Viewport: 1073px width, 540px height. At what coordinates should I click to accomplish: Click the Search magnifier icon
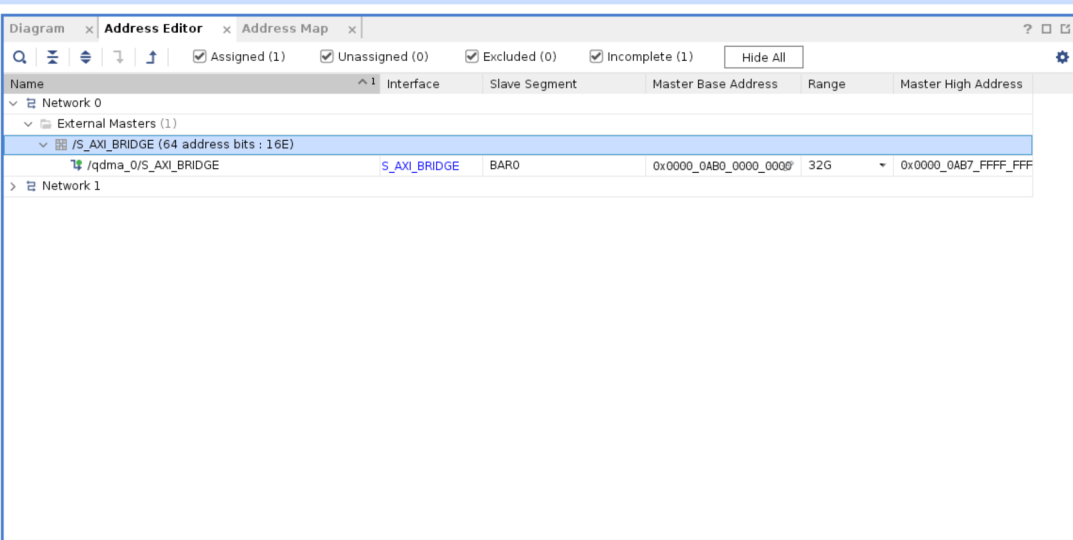[x=19, y=57]
